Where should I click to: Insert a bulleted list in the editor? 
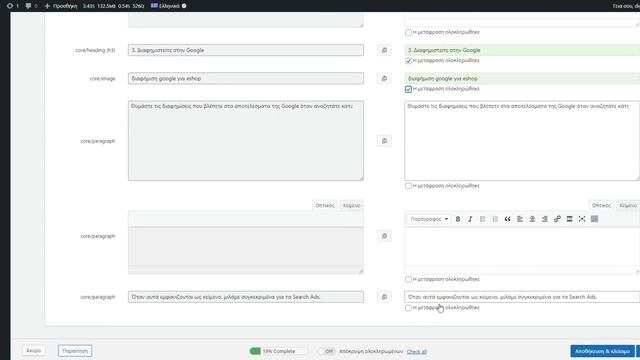482,219
